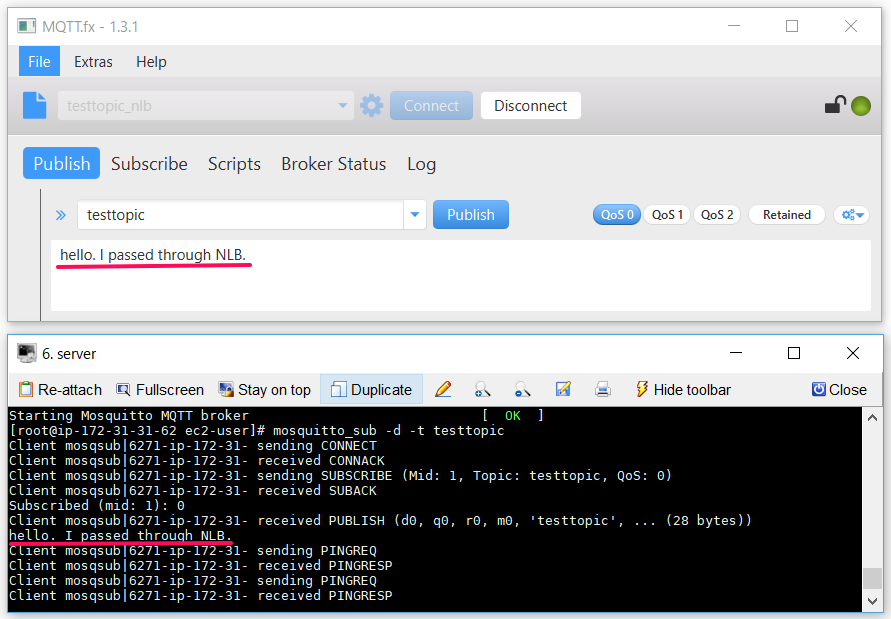Screen dimensions: 891x619
Task: Click the green connection status indicator
Action: [x=861, y=106]
